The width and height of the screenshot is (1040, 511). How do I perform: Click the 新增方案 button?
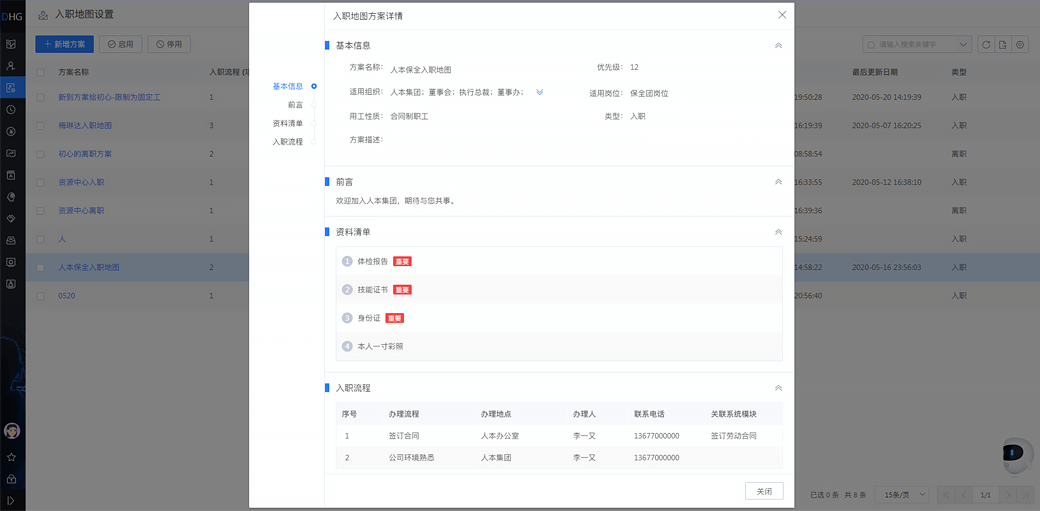65,45
